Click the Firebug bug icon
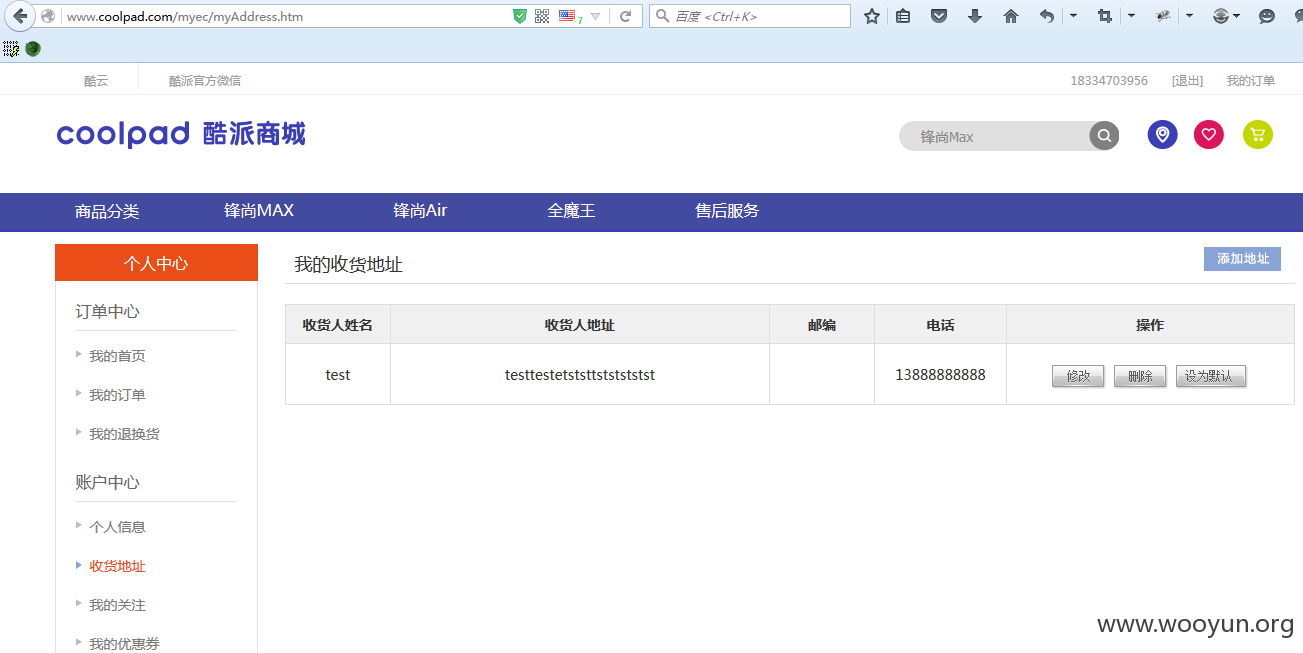This screenshot has height=653, width=1303. (x=1163, y=16)
